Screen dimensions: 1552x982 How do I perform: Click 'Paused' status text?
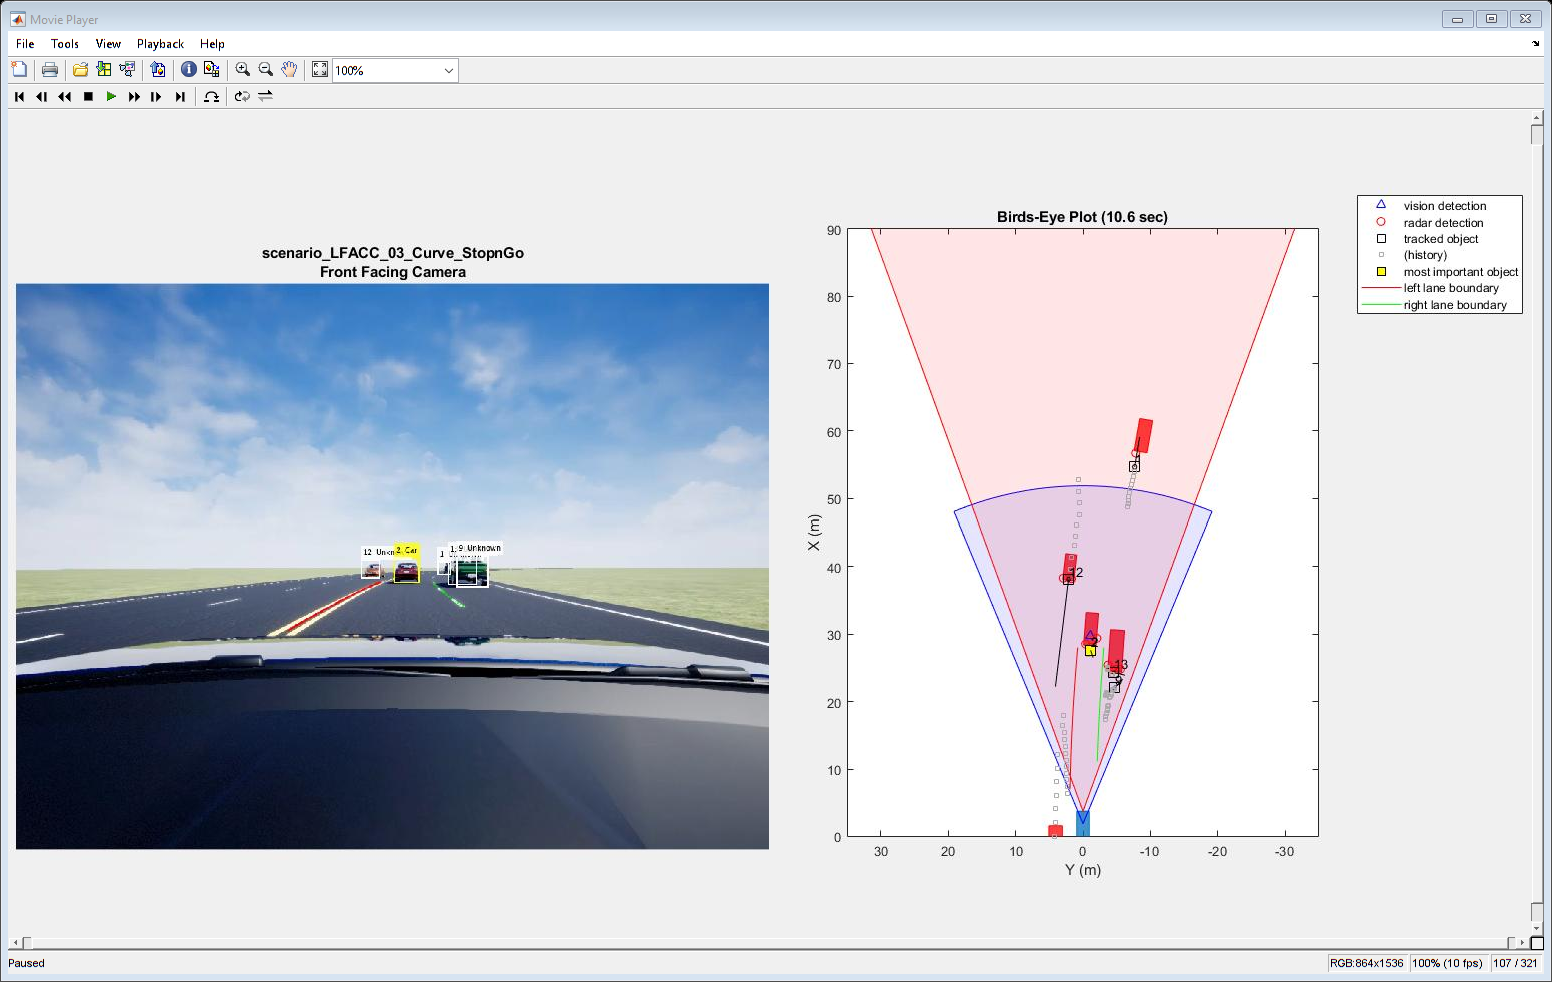pyautogui.click(x=27, y=963)
